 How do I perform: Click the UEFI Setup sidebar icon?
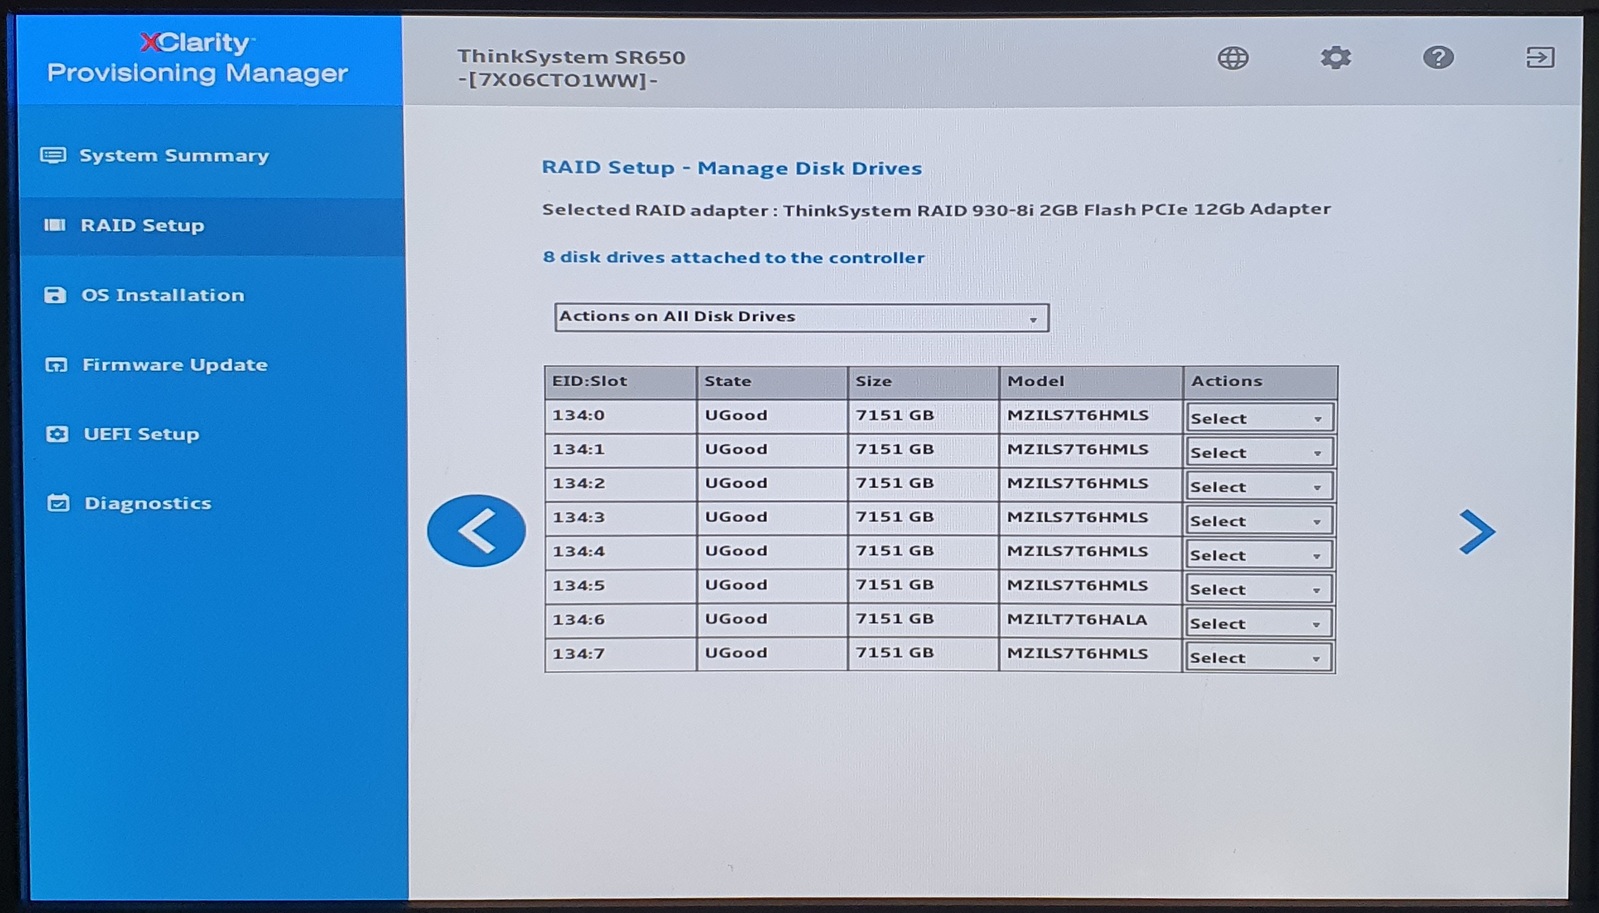pyautogui.click(x=57, y=434)
